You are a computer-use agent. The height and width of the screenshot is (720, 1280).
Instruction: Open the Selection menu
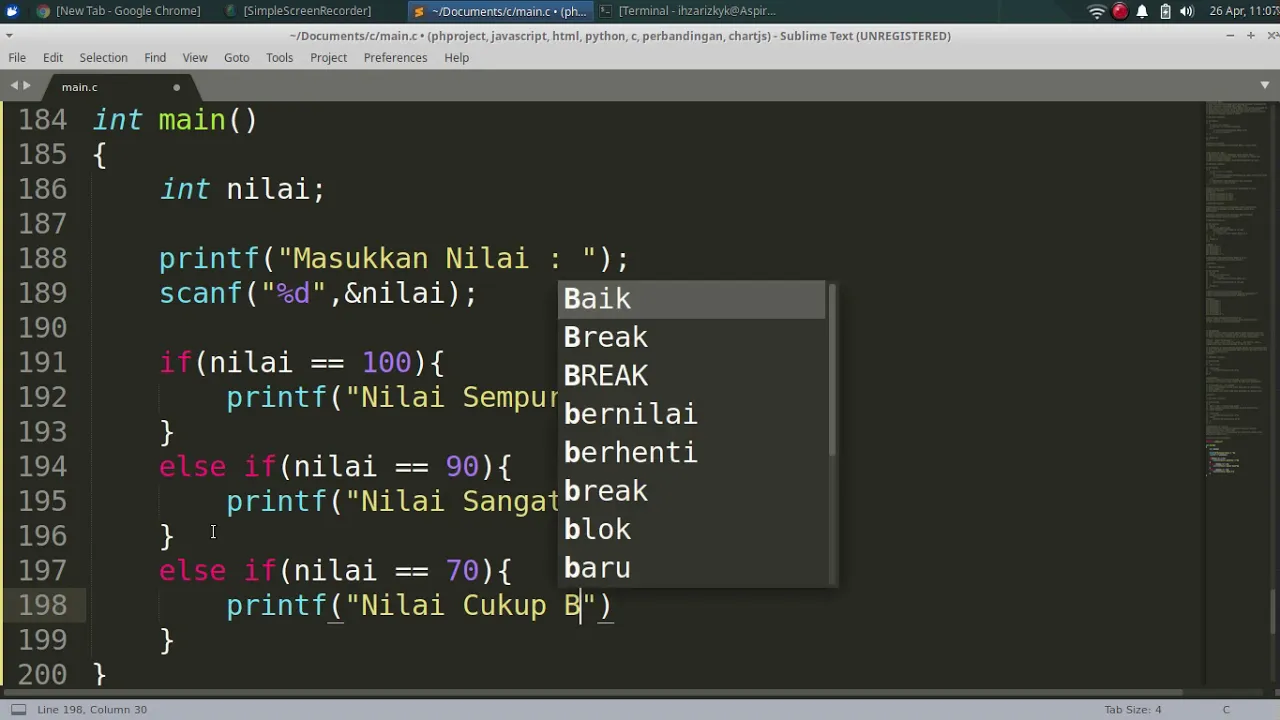[103, 58]
